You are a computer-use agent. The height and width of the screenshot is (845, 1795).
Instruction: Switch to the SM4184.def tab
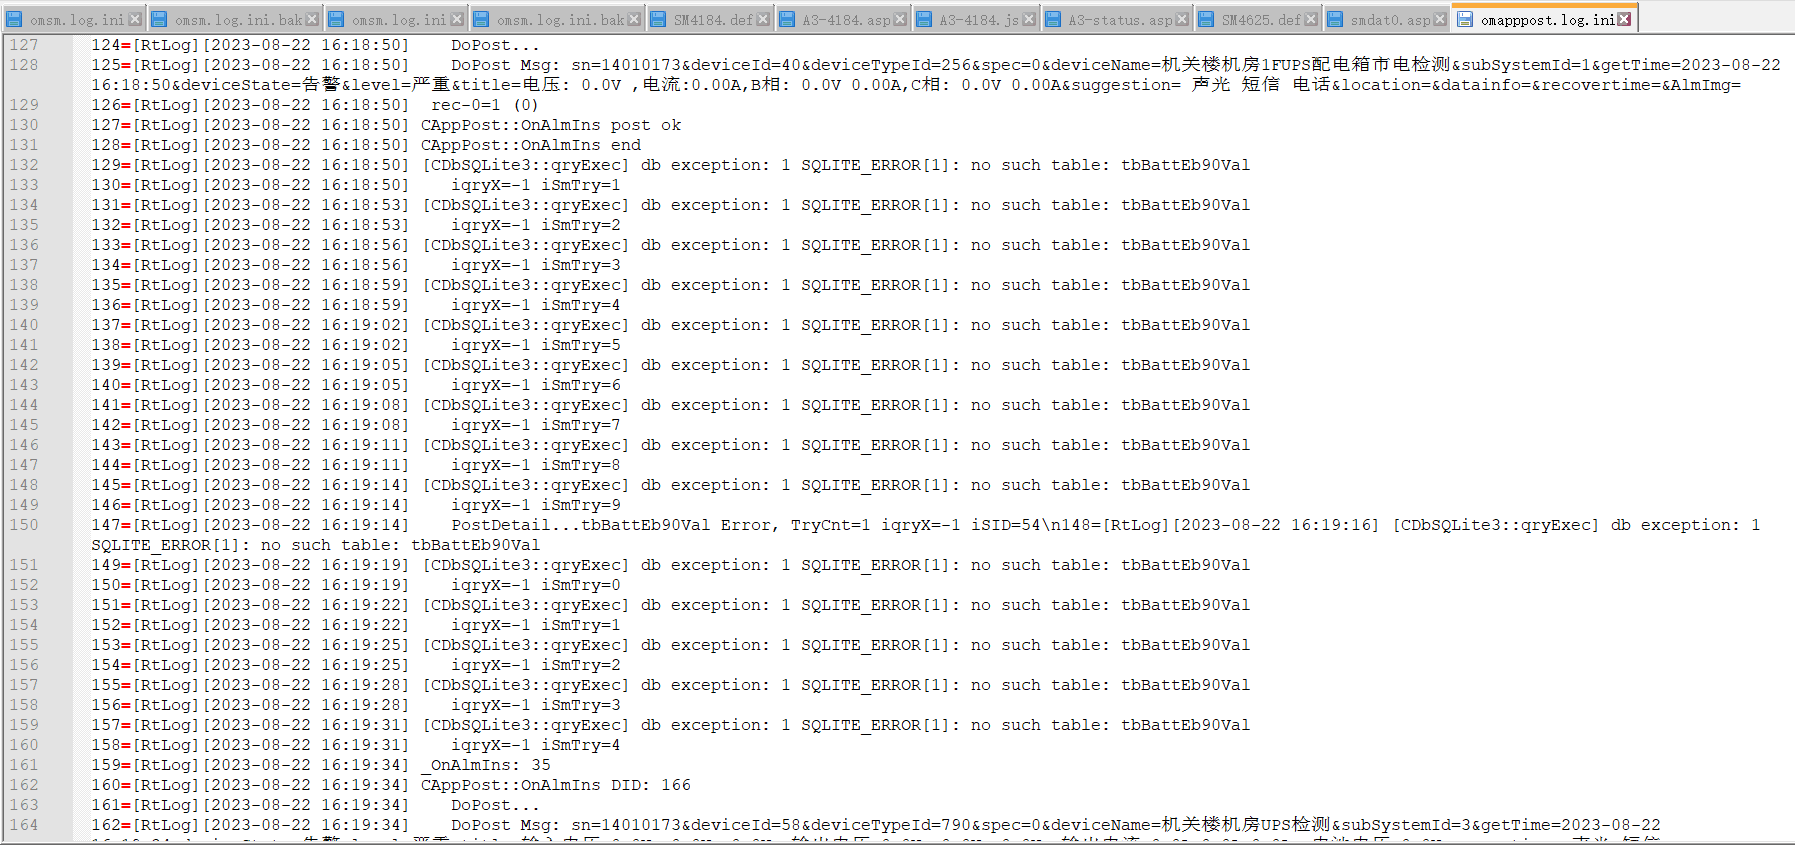(x=712, y=20)
